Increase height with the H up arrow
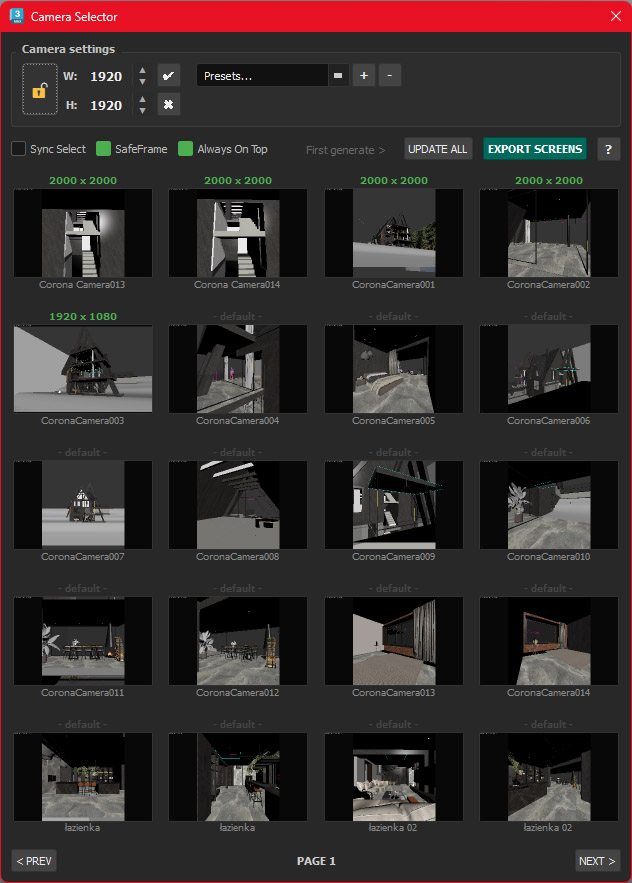This screenshot has width=632, height=883. click(143, 99)
